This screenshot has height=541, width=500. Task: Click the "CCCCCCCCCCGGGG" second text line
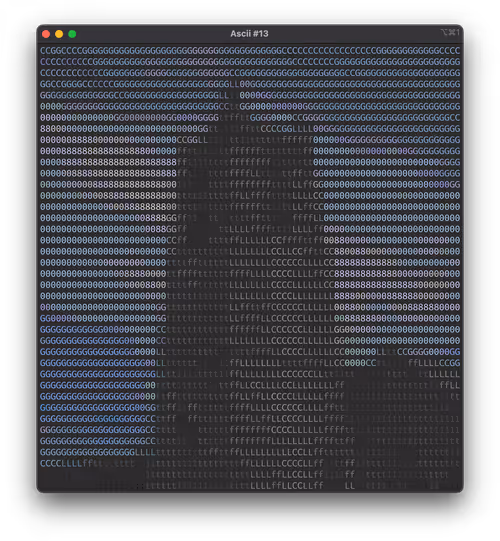[x=250, y=62]
